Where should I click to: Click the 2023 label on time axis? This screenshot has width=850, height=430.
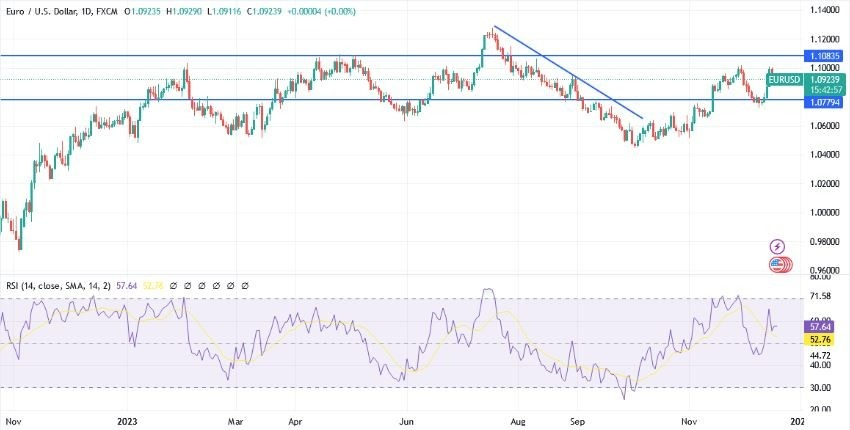coord(128,421)
